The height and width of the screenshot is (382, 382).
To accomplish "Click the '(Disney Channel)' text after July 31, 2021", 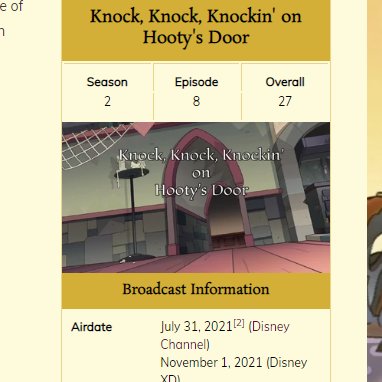I will pyautogui.click(x=225, y=335).
